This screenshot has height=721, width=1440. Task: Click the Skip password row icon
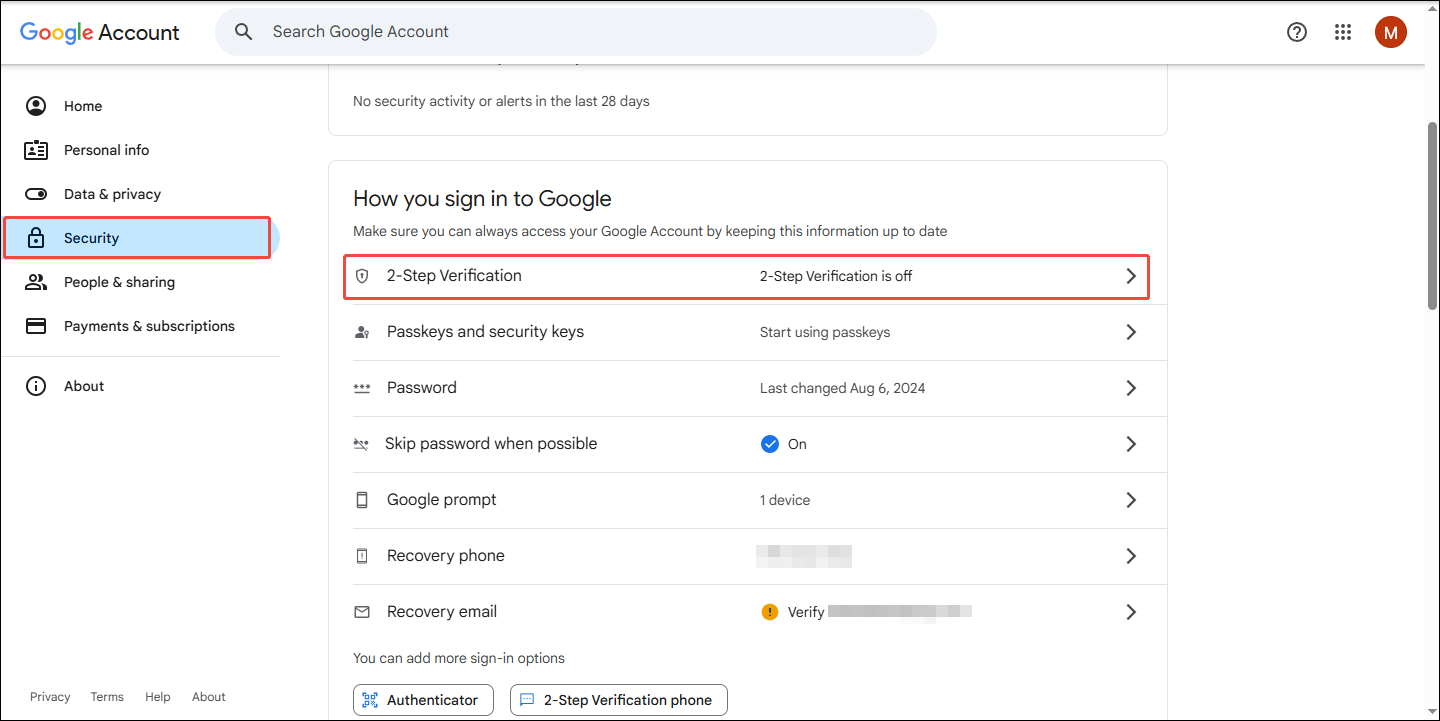[x=361, y=444]
